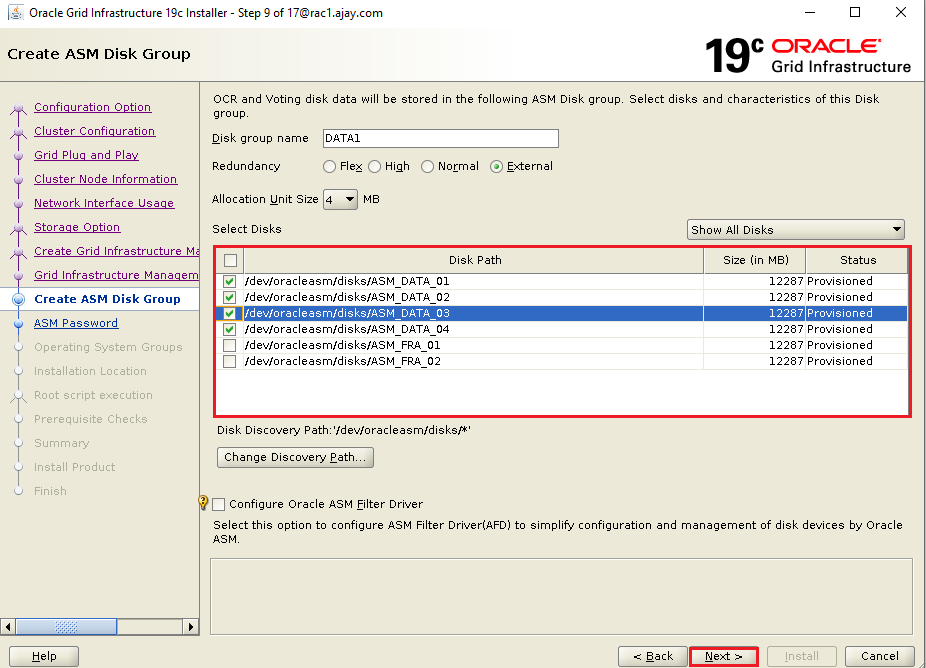Image resolution: width=926 pixels, height=668 pixels.
Task: Click the help hint icon beside ASM Filter Driver
Action: [203, 503]
